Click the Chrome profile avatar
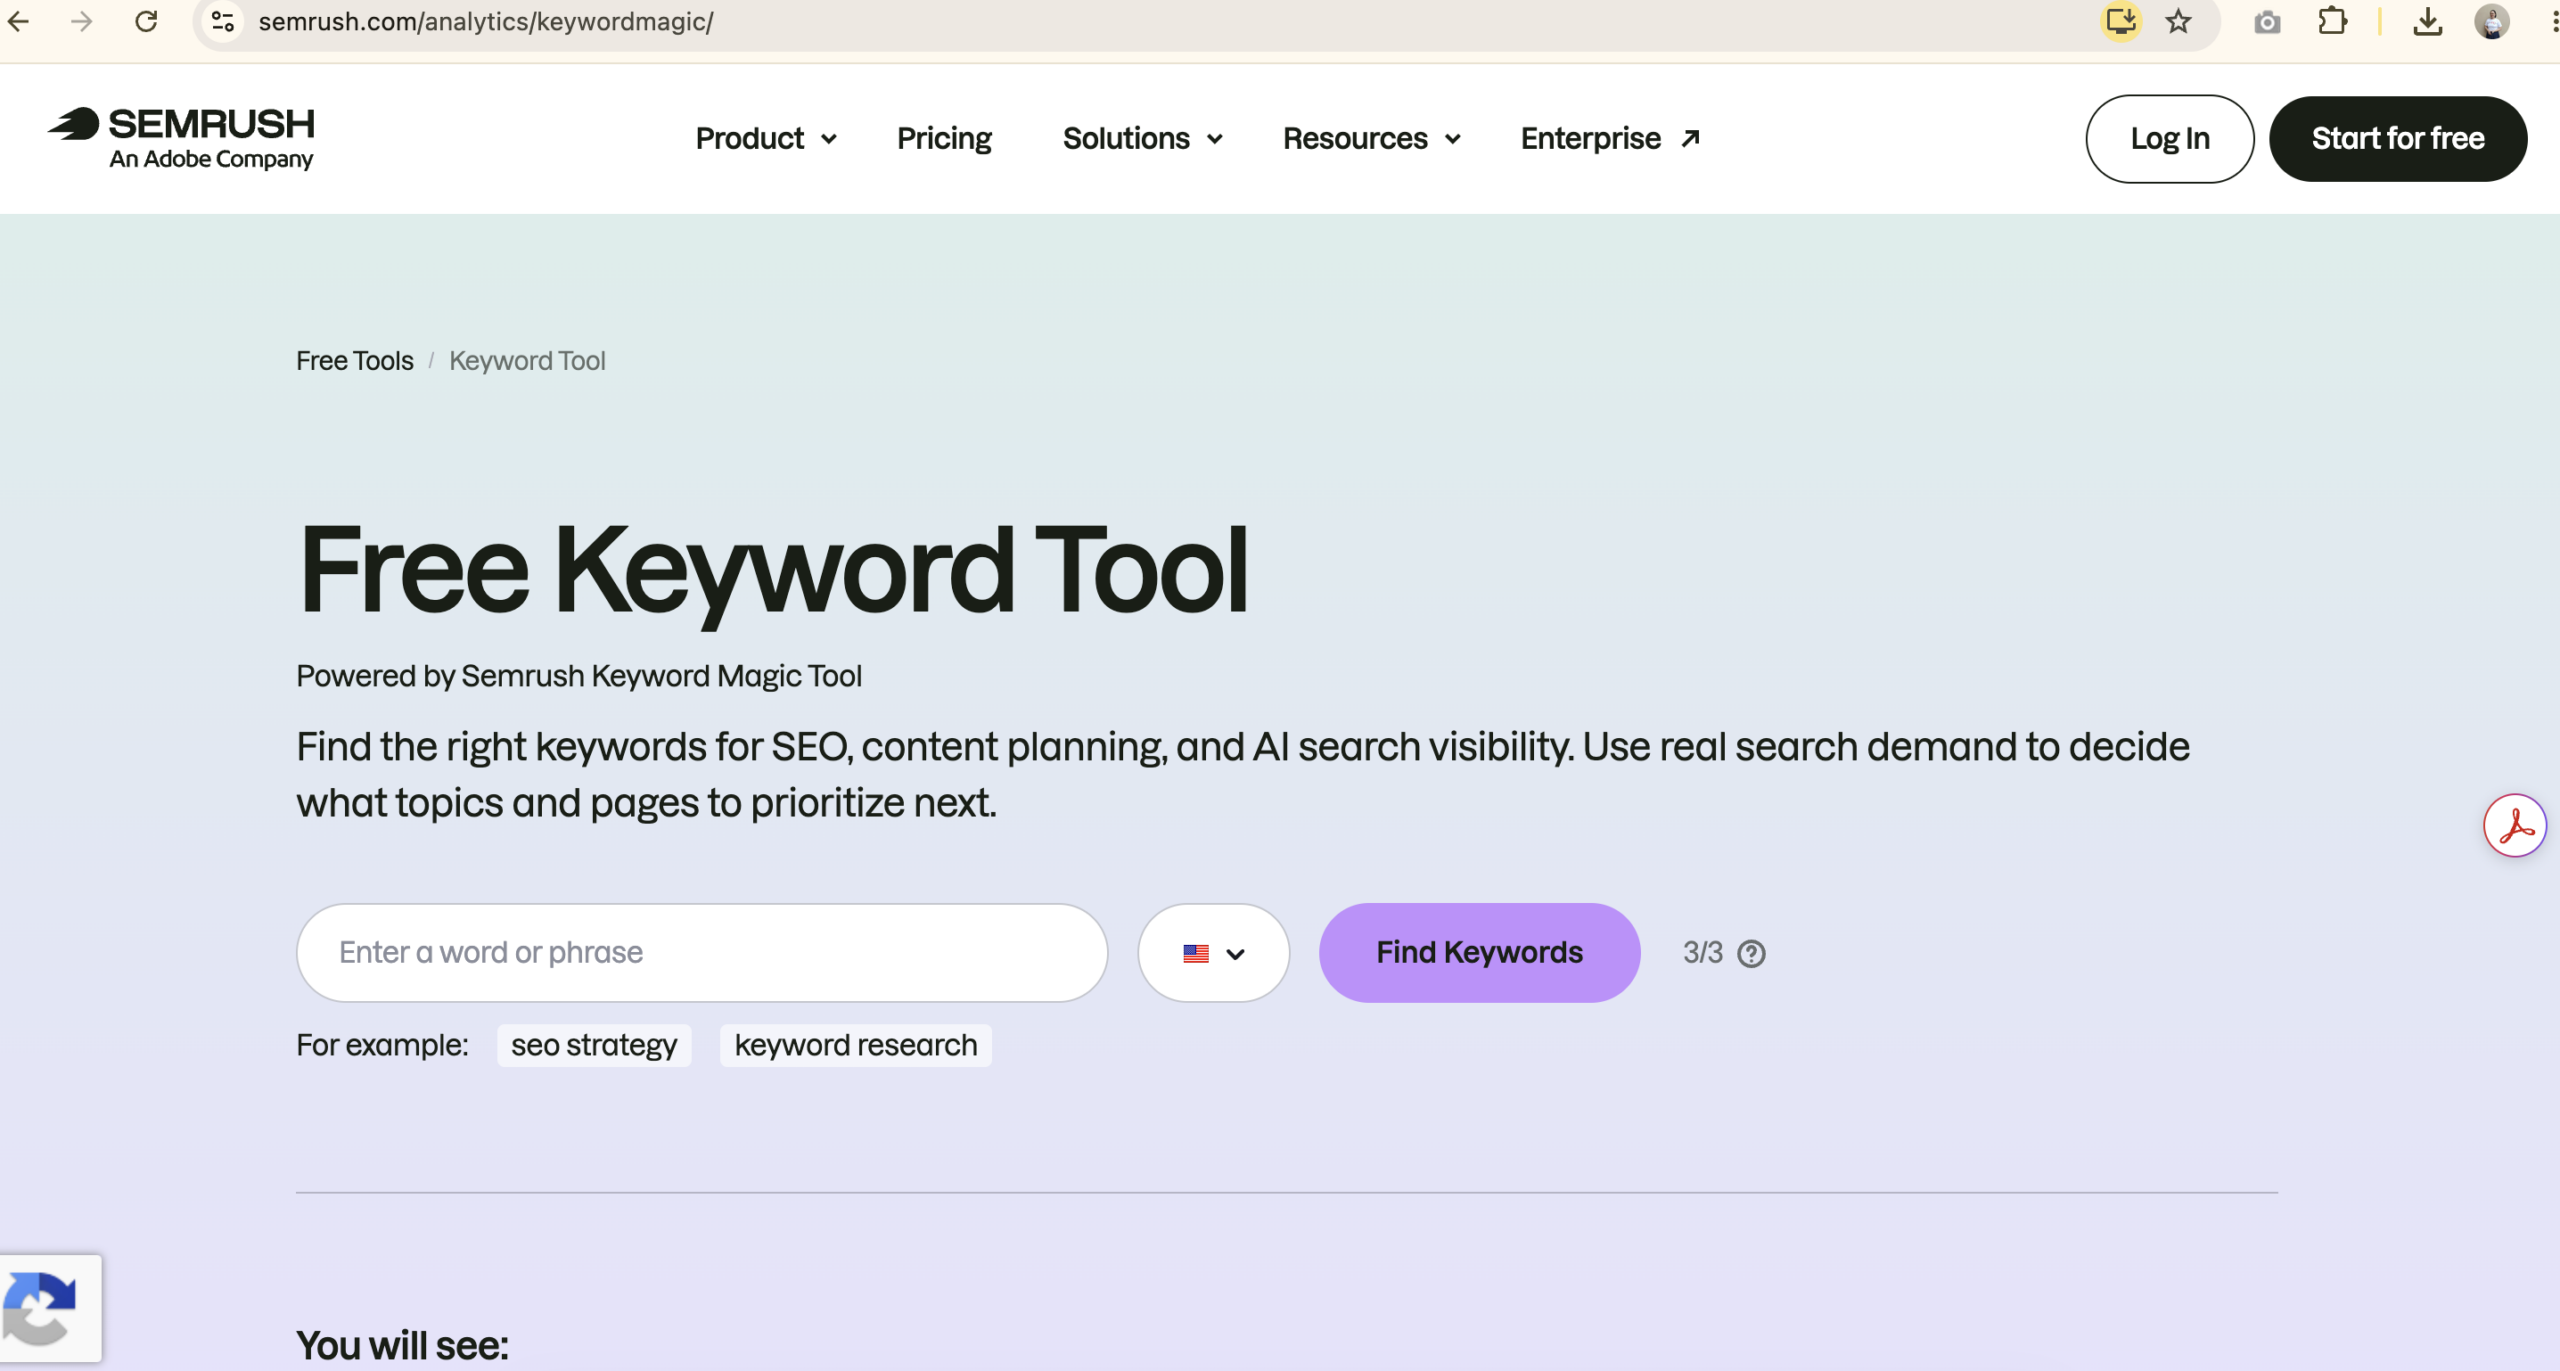 coord(2491,21)
